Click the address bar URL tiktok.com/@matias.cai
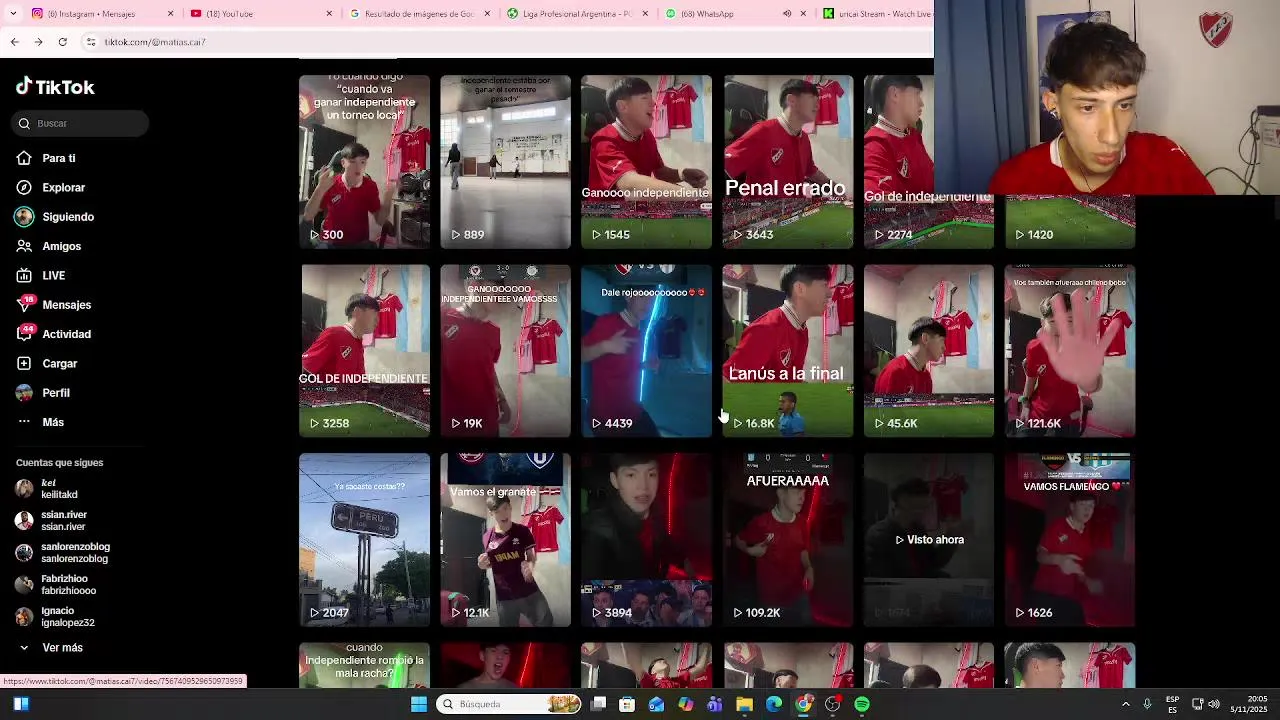Screen dimensions: 1280x720 click(155, 42)
